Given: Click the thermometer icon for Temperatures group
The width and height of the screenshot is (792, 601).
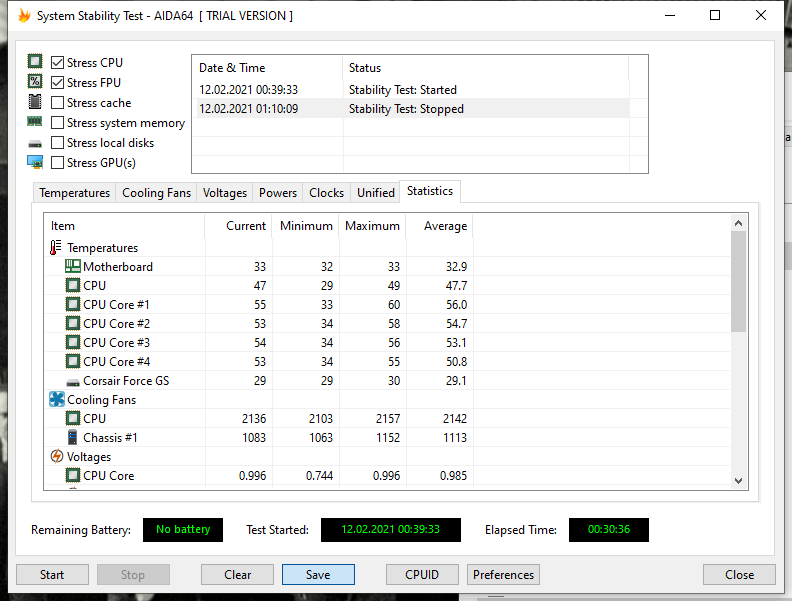Looking at the screenshot, I should (x=56, y=247).
